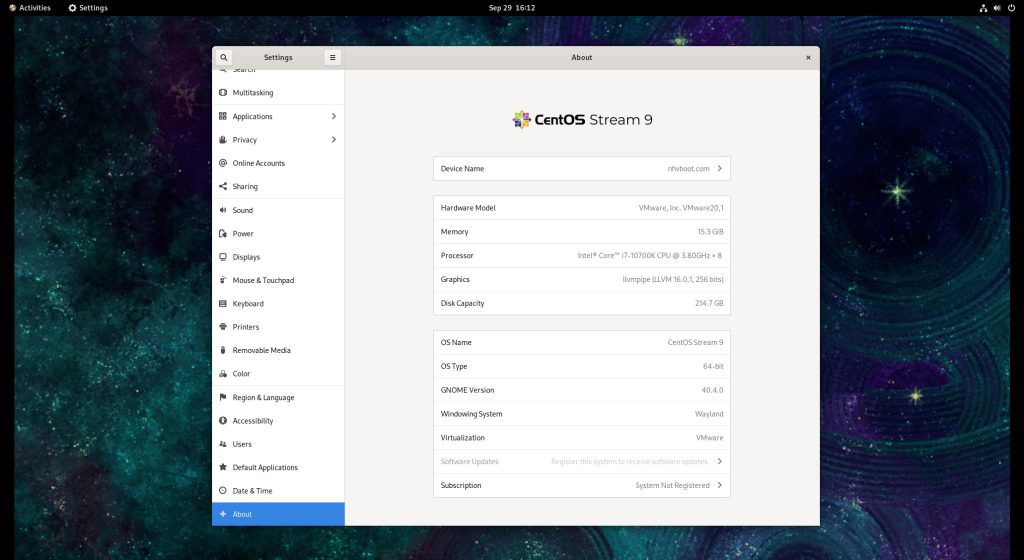
Task: Open Software Updates row chevron
Action: point(720,461)
